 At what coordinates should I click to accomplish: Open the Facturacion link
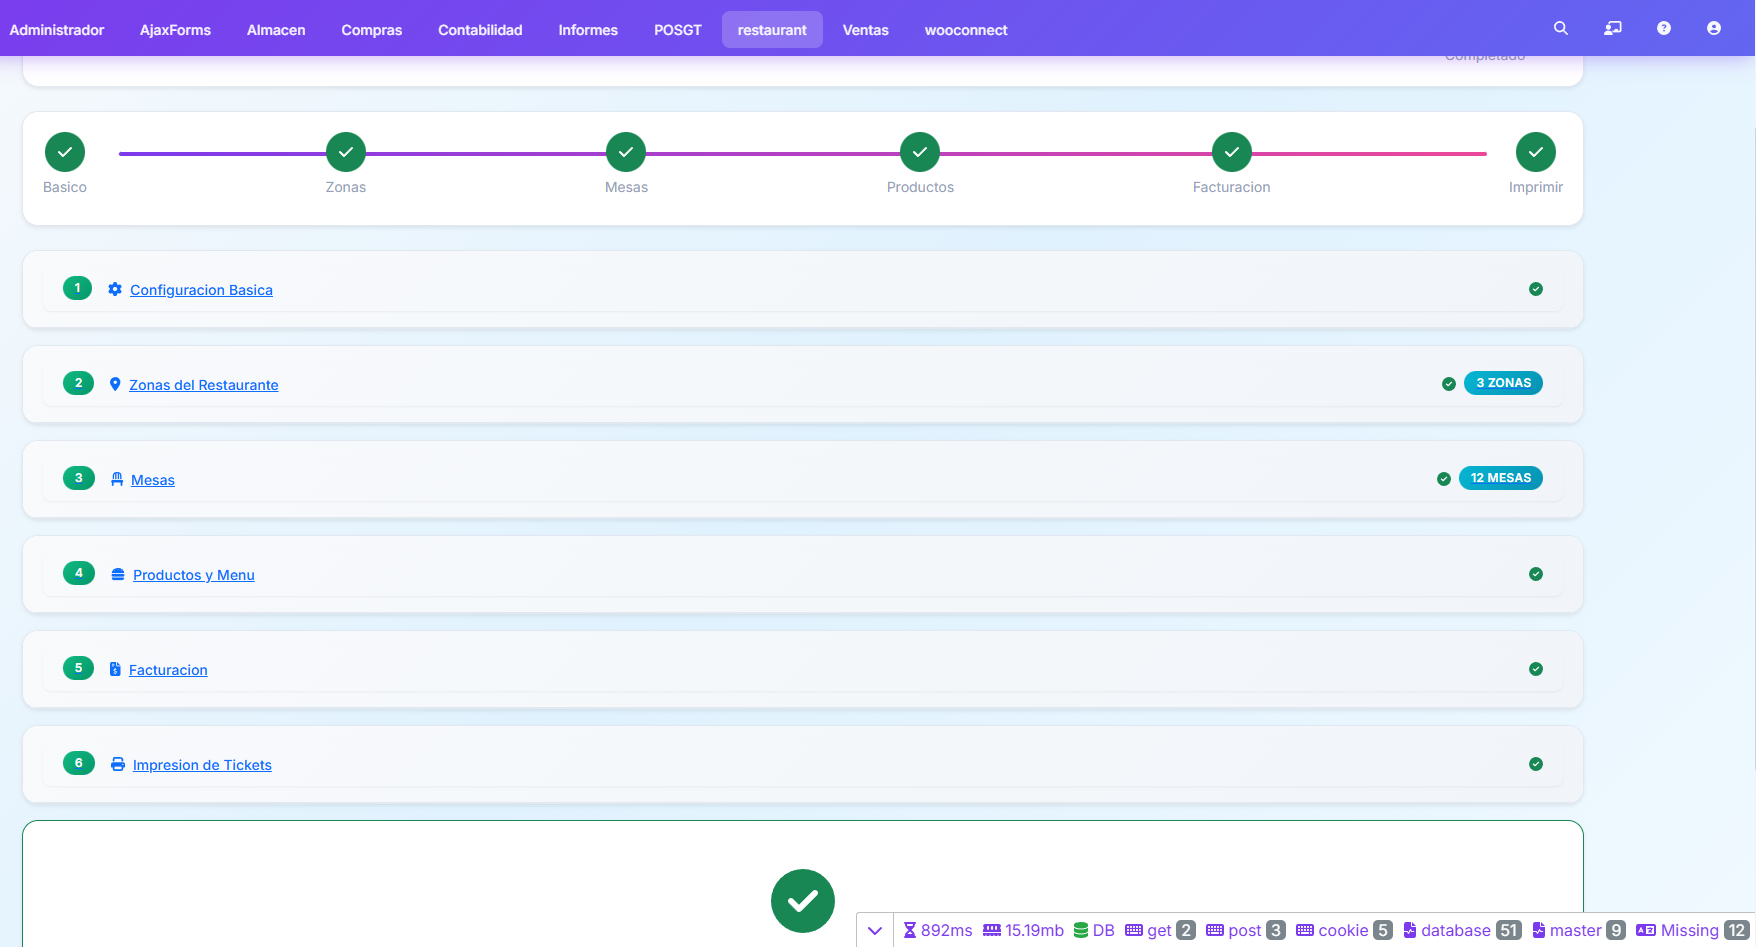[168, 670]
